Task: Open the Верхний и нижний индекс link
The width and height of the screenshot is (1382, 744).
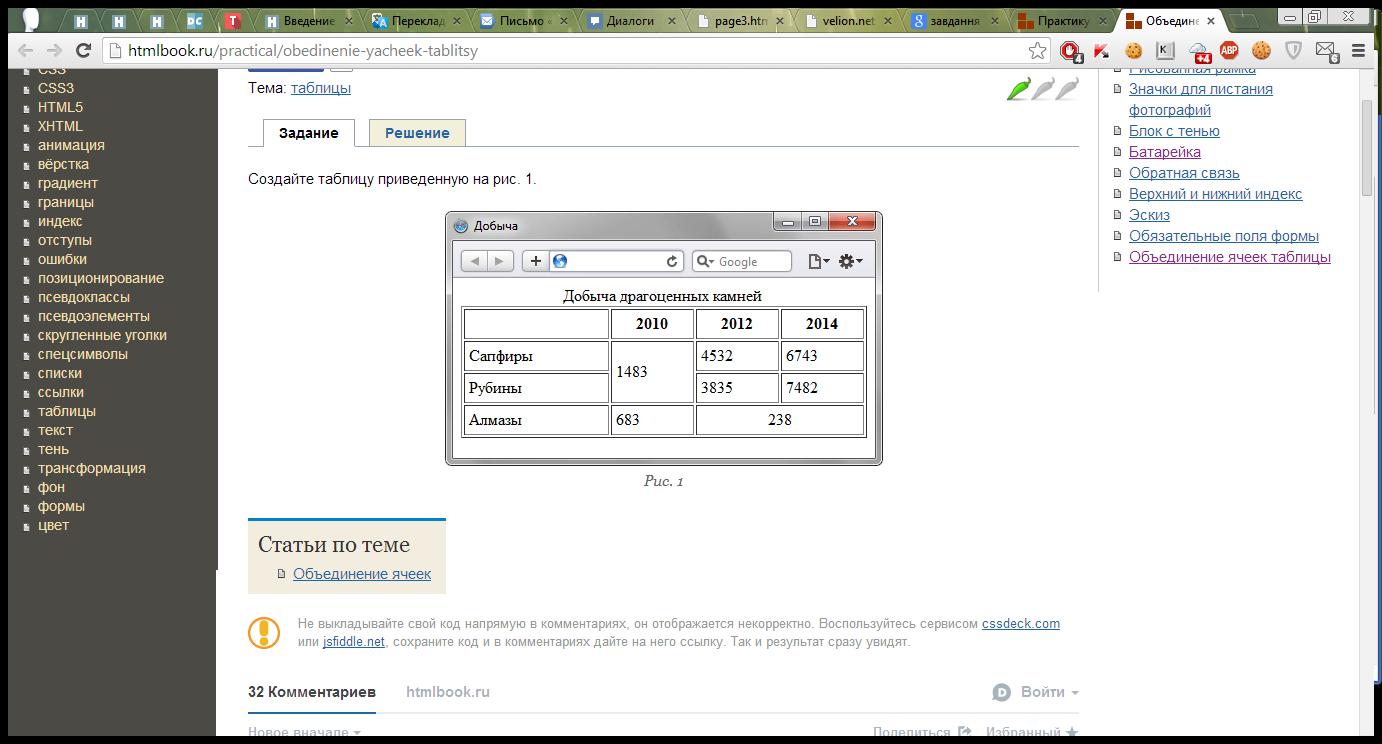Action: pyautogui.click(x=1216, y=194)
